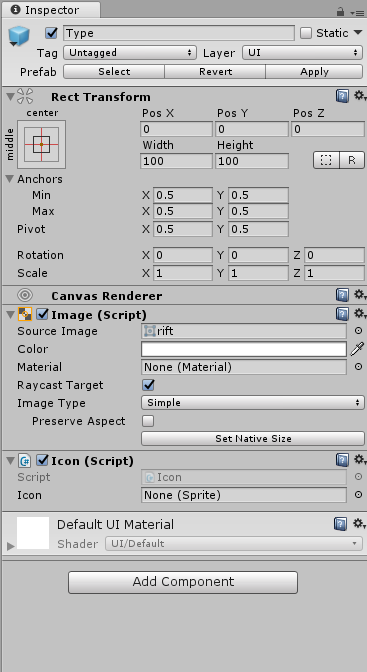Open Rect Transform help reference icon
The image size is (367, 672).
pos(342,96)
